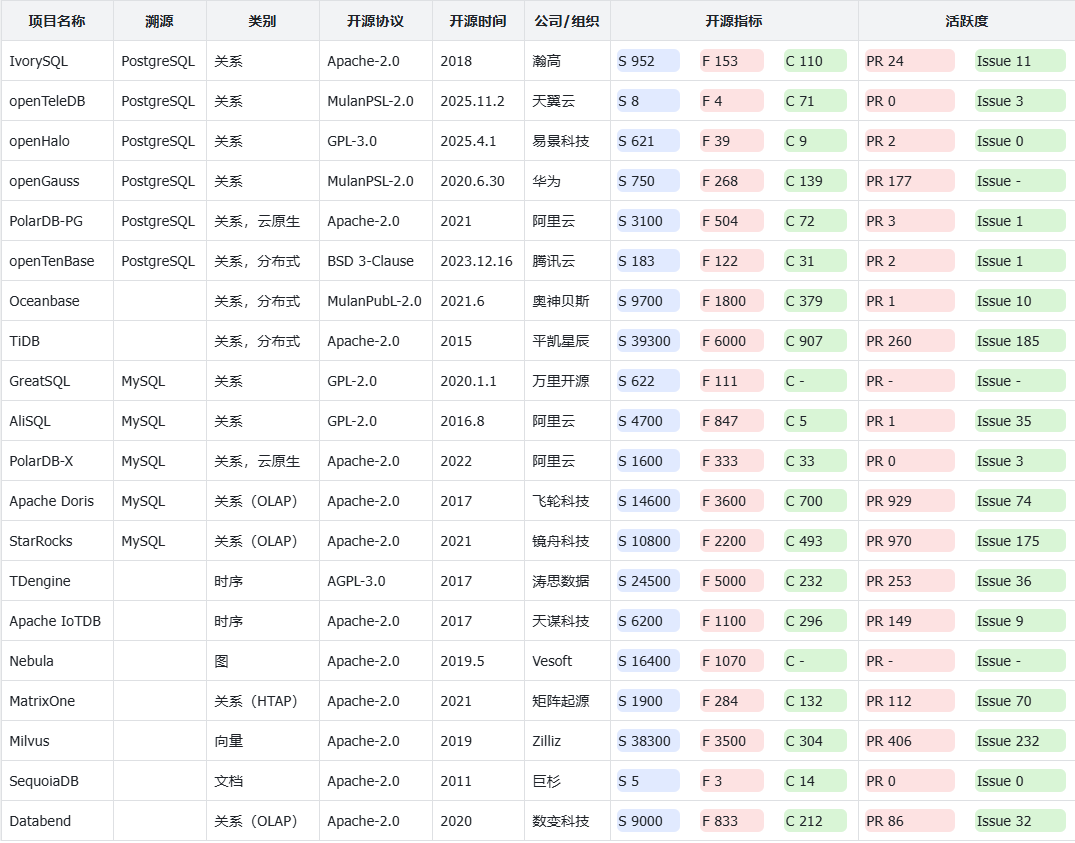Image resolution: width=1075 pixels, height=843 pixels.
Task: Click the 2025.11.2 open-source date cell
Action: pyautogui.click(x=478, y=101)
